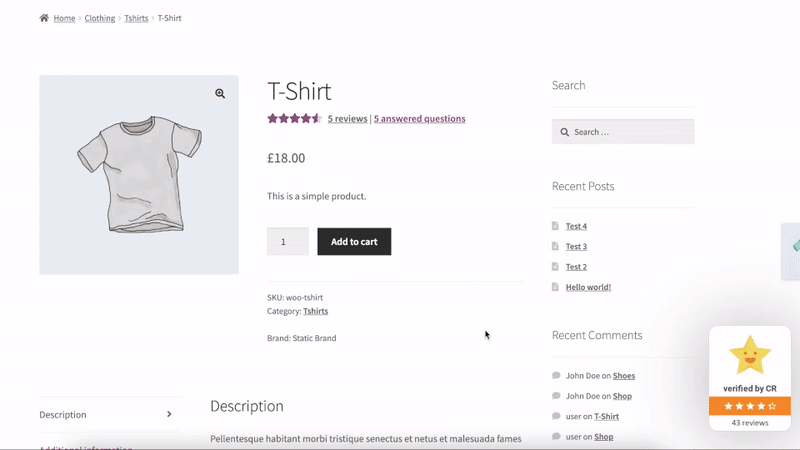Viewport: 800px width, 450px height.
Task: Expand the Description tab chevron arrow
Action: pyautogui.click(x=169, y=414)
